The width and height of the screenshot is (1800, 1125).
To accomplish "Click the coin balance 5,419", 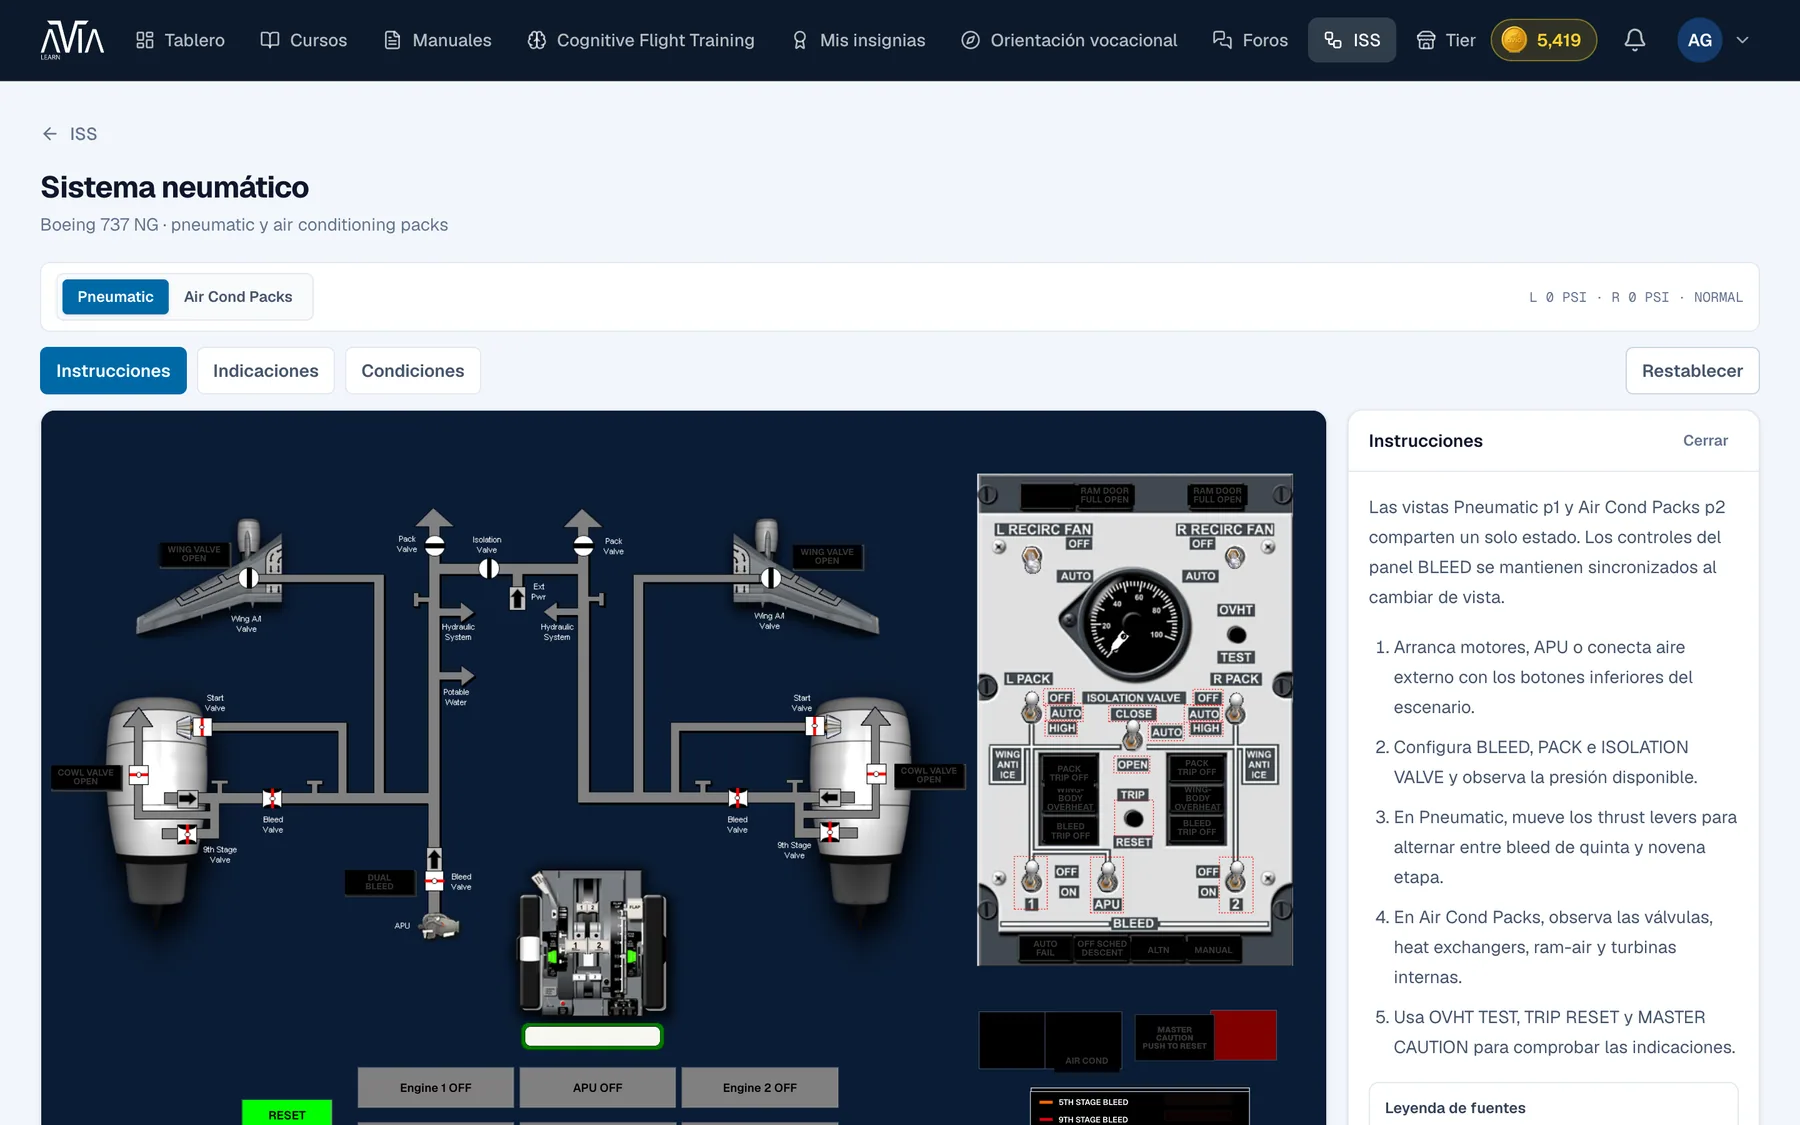I will tap(1543, 40).
